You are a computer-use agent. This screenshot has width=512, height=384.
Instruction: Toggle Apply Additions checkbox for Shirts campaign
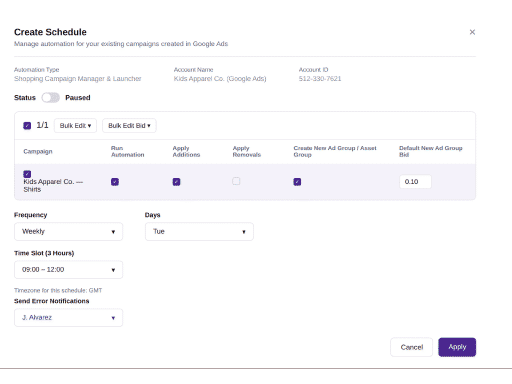(176, 182)
